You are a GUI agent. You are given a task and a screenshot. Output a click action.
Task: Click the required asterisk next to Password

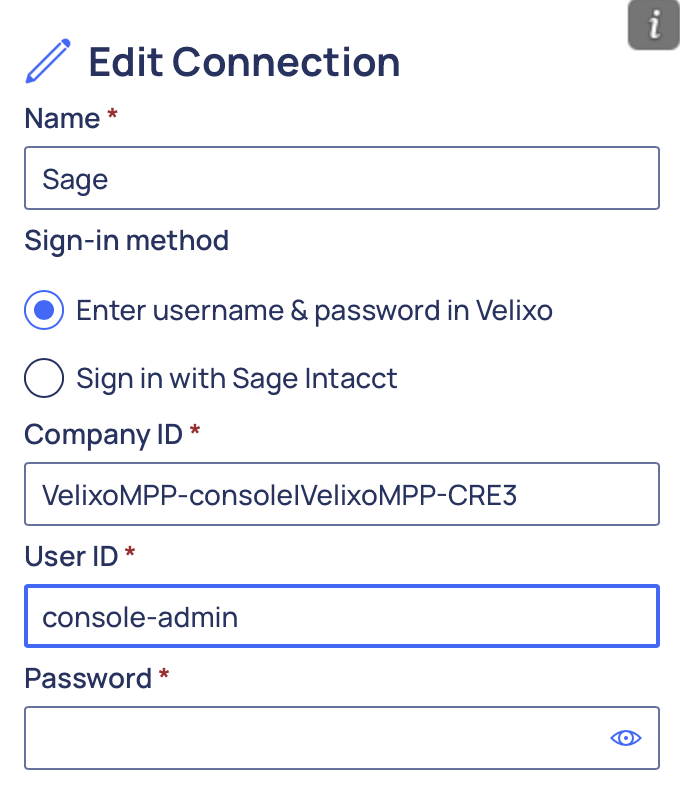coord(164,675)
